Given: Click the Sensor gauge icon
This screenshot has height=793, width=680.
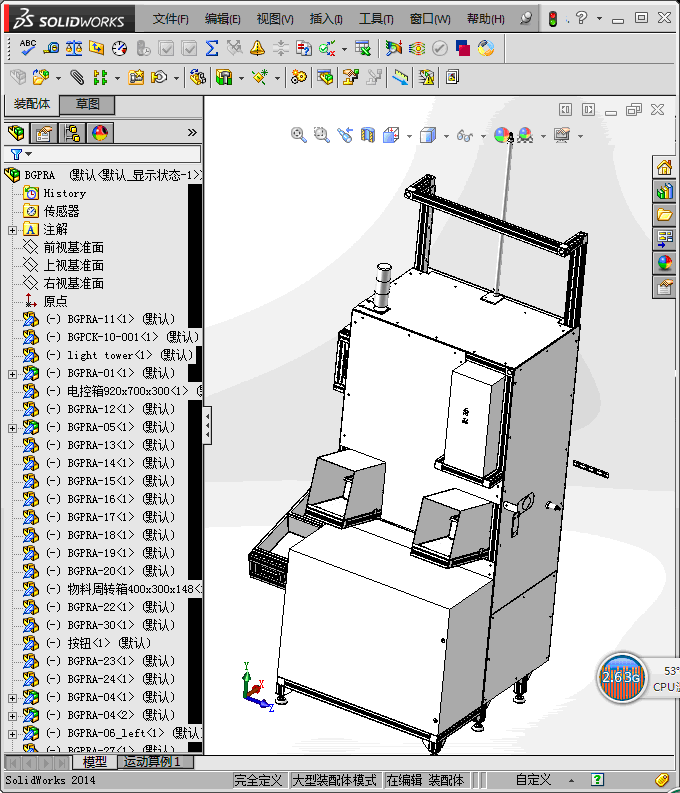Looking at the screenshot, I should 119,49.
